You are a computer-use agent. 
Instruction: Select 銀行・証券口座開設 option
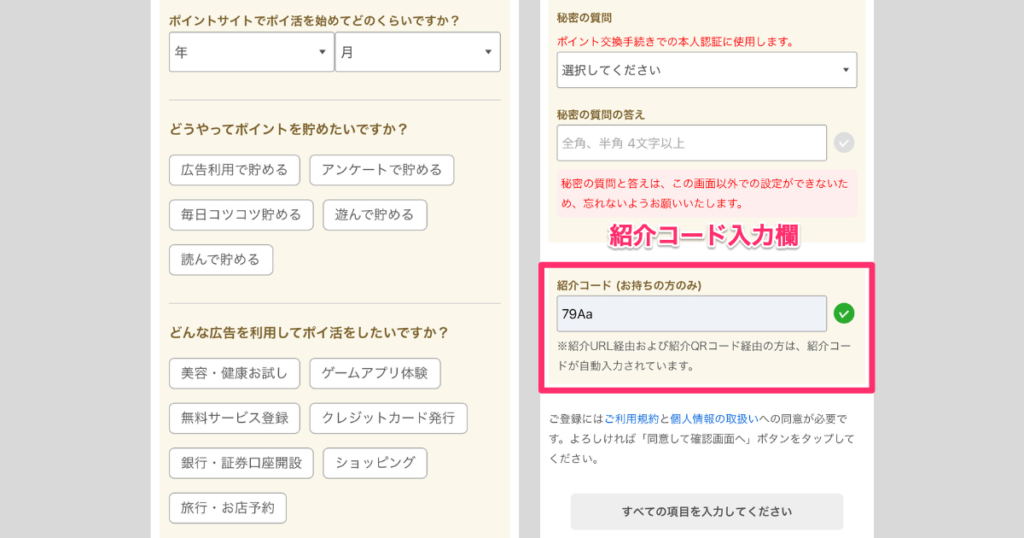pos(241,463)
